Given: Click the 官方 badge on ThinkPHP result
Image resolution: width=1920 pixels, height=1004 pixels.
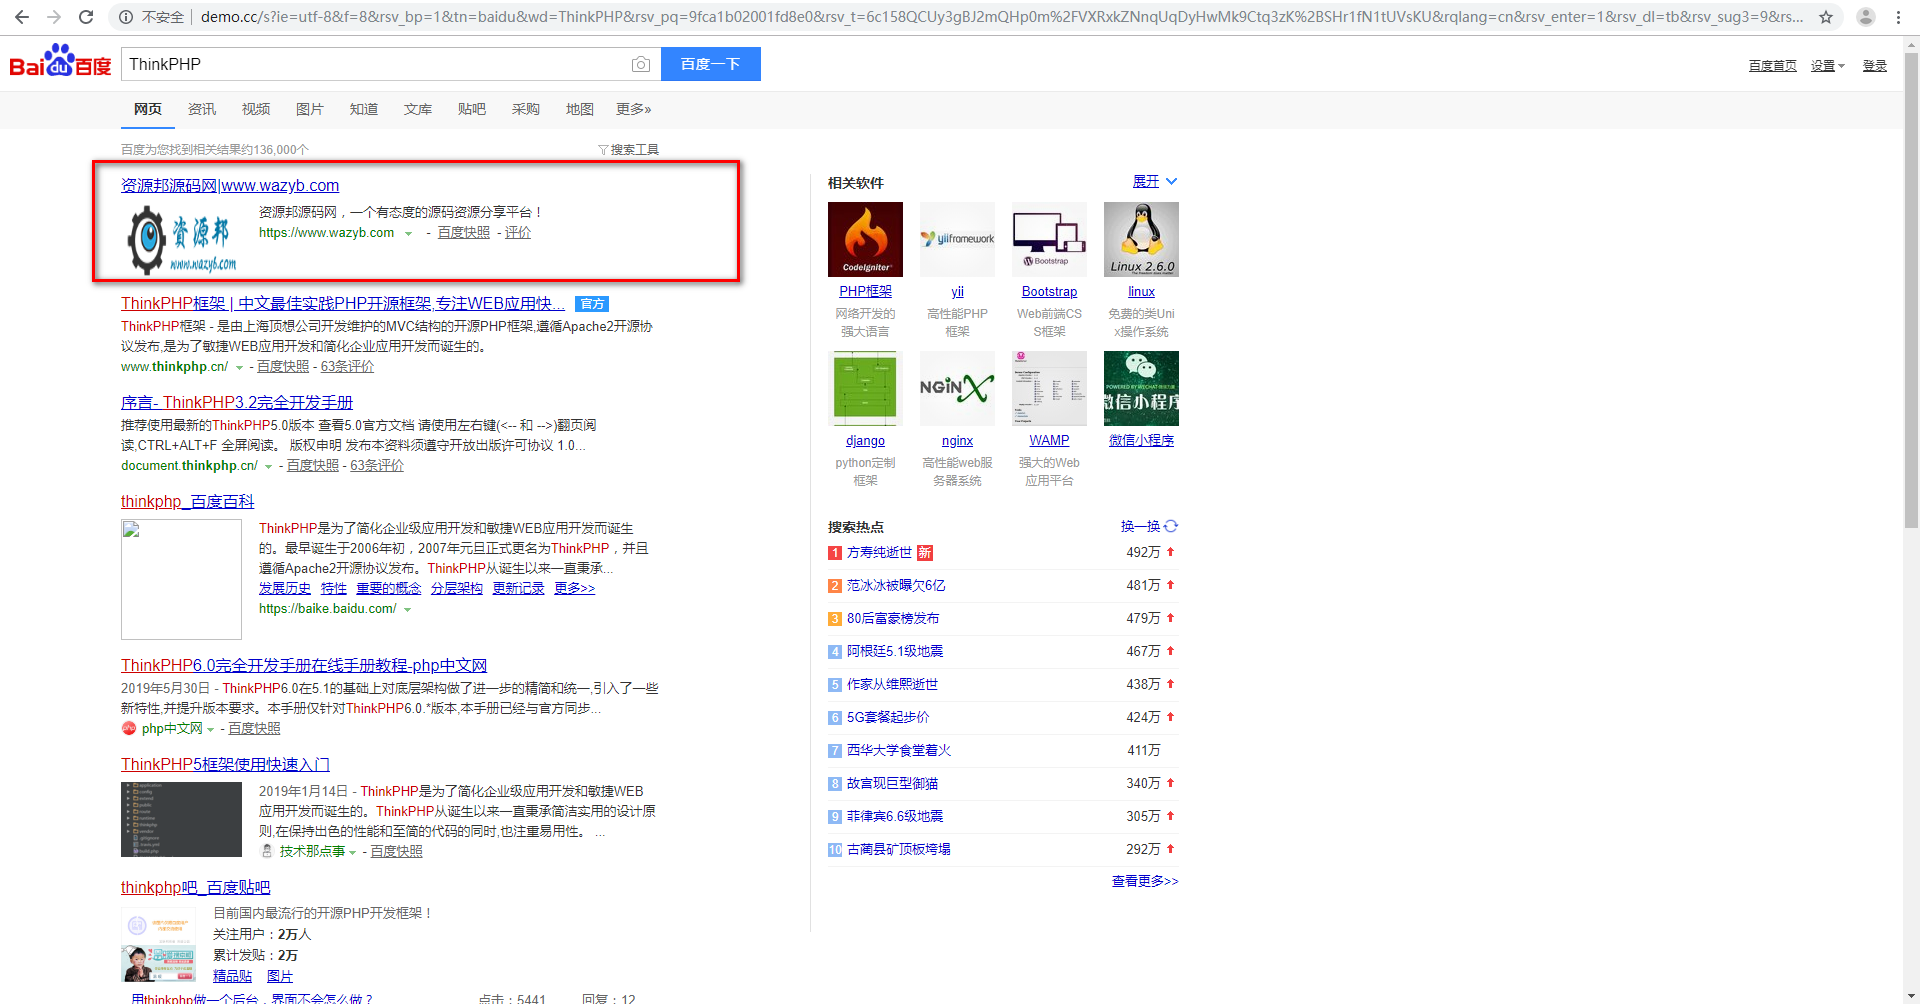Looking at the screenshot, I should (592, 304).
